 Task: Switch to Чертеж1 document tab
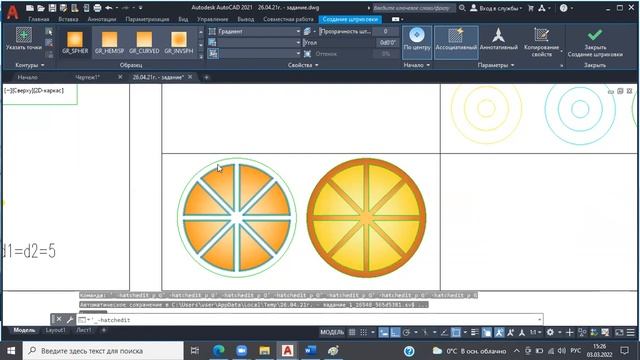click(87, 77)
